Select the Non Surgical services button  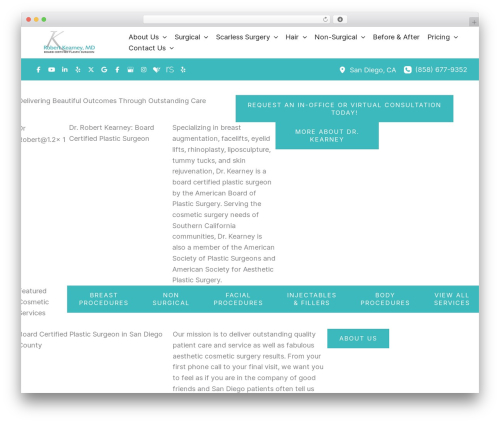point(171,299)
